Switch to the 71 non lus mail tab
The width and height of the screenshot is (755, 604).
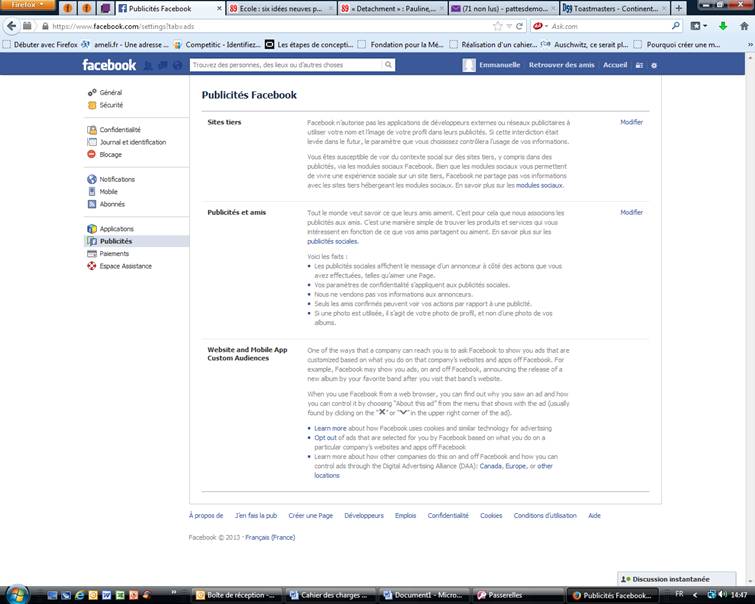504,9
